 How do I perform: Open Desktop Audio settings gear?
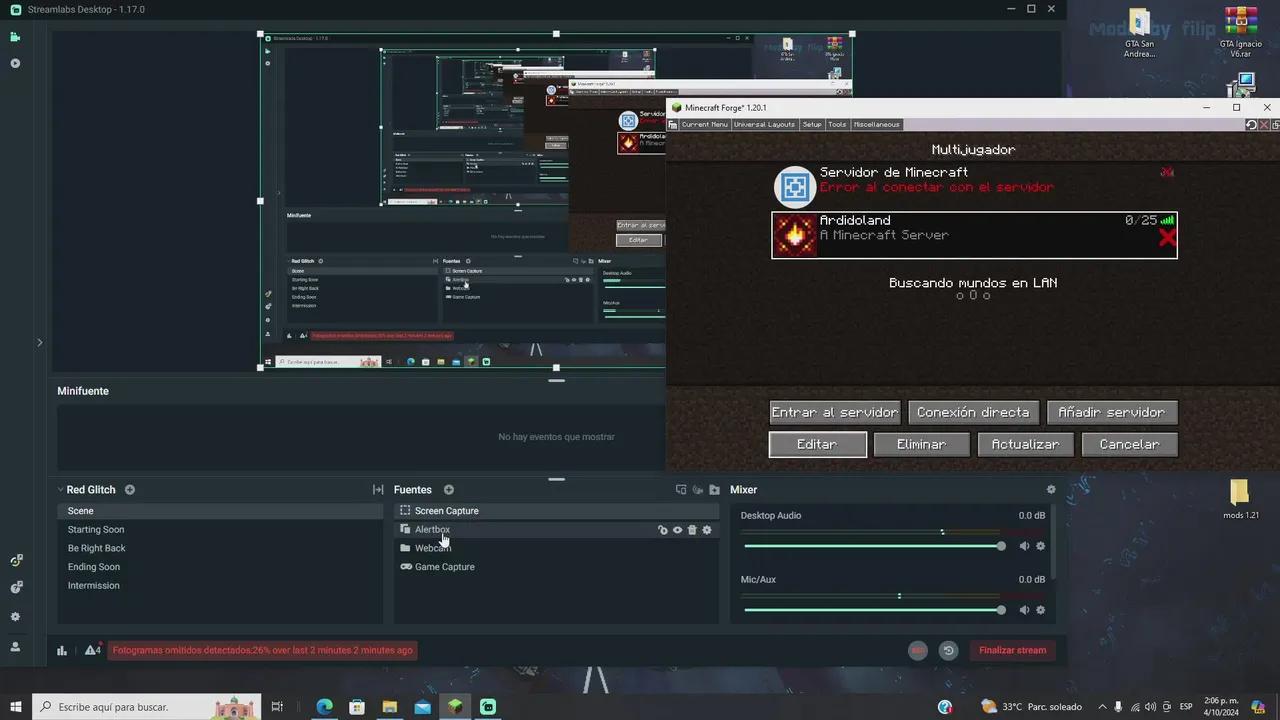tap(1040, 546)
